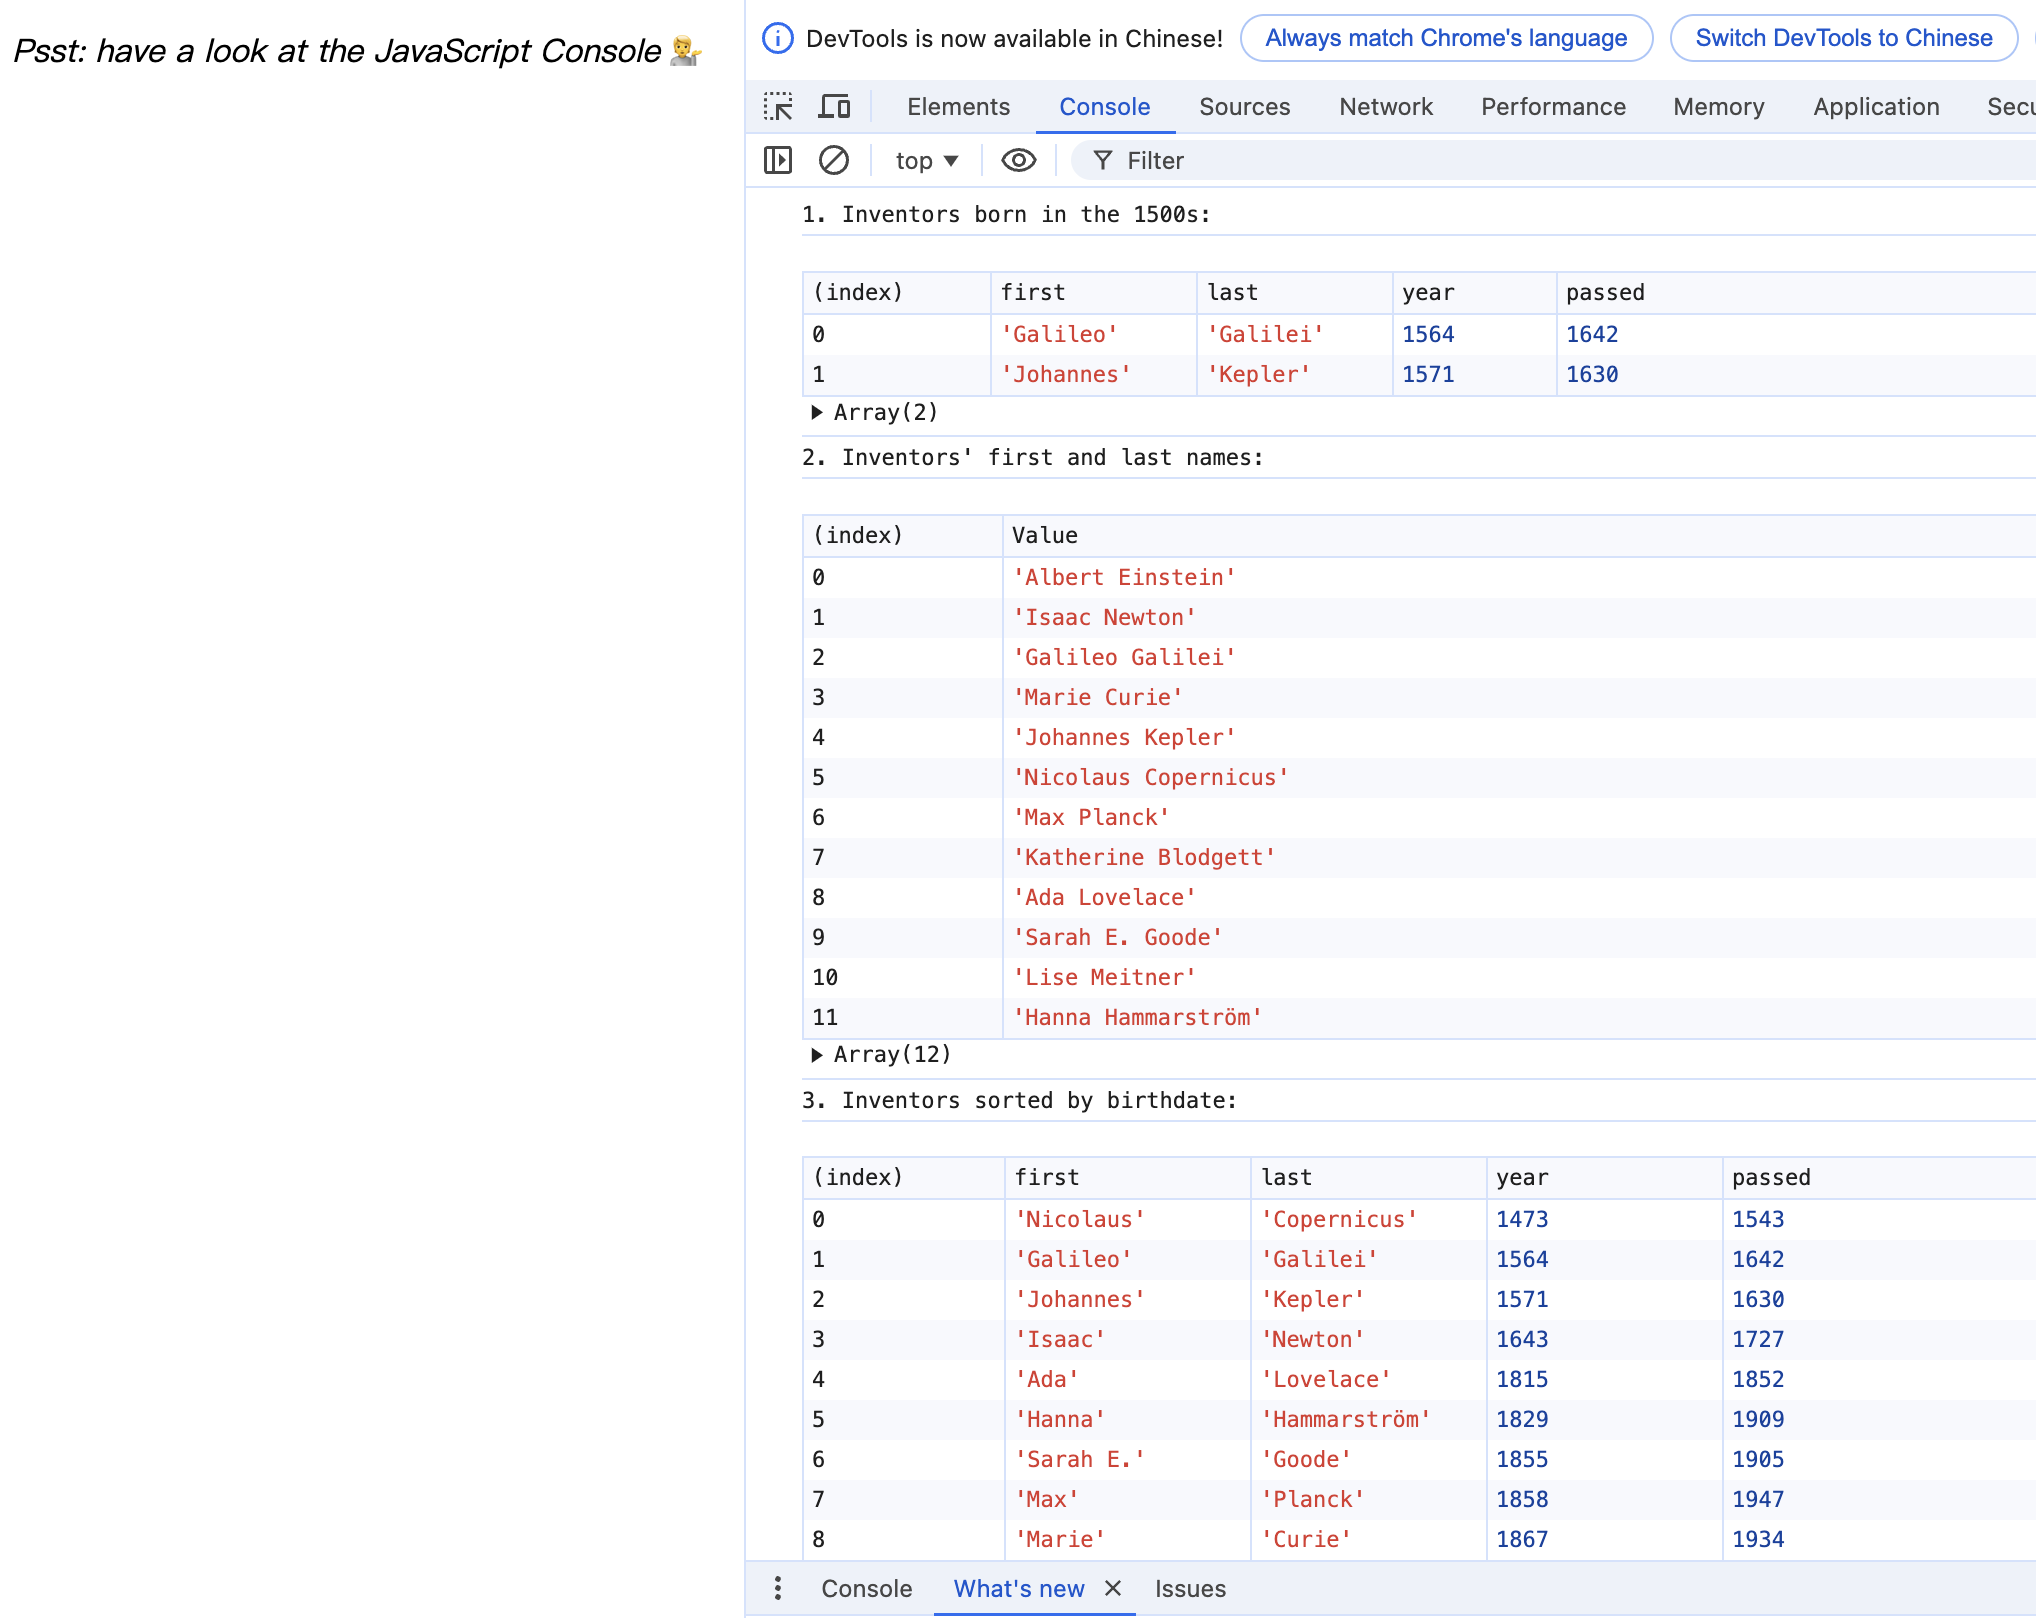Screen dimensions: 2036x1618
Task: Toggle the device toolbar icon
Action: pos(834,106)
